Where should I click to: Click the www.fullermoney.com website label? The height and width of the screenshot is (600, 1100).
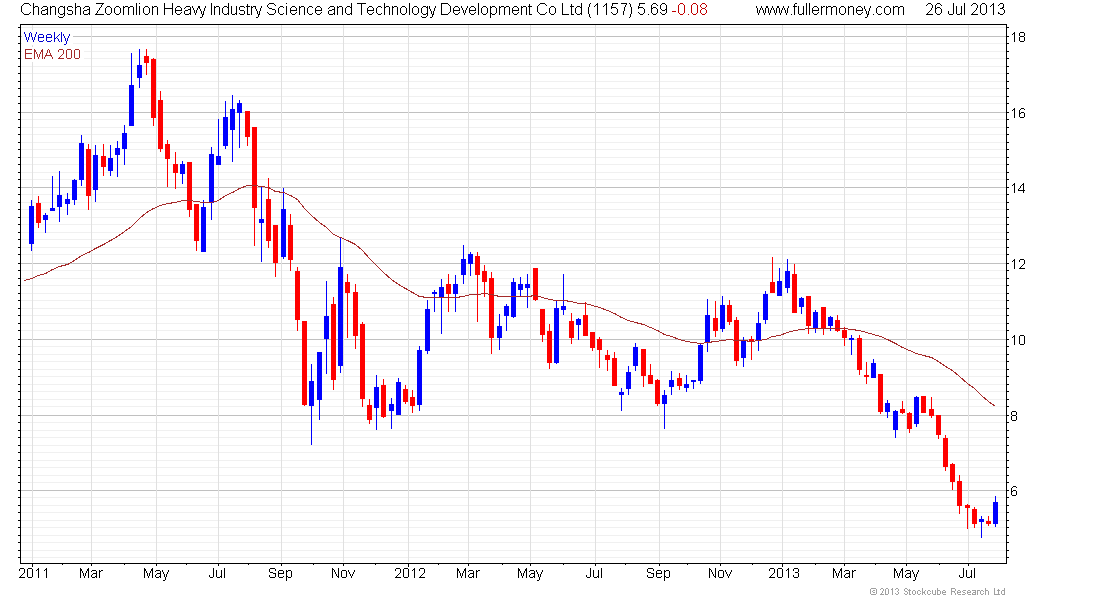(x=830, y=10)
